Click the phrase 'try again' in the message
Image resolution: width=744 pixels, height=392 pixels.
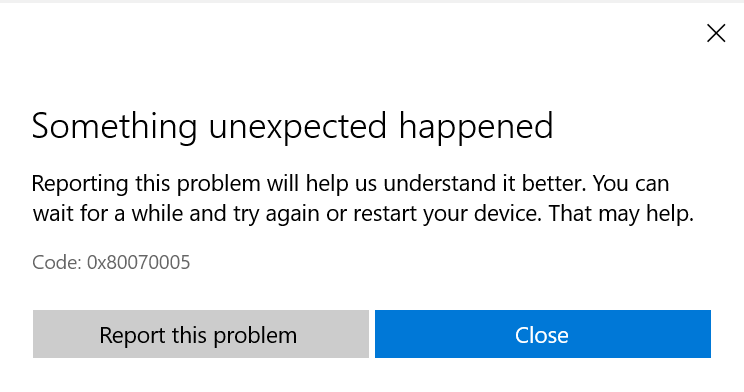[x=276, y=215]
